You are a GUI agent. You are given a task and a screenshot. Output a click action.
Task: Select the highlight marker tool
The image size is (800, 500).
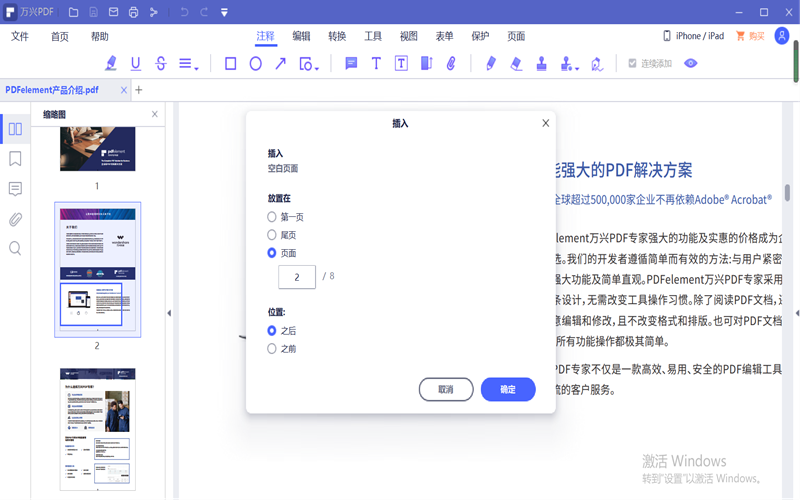pos(111,63)
